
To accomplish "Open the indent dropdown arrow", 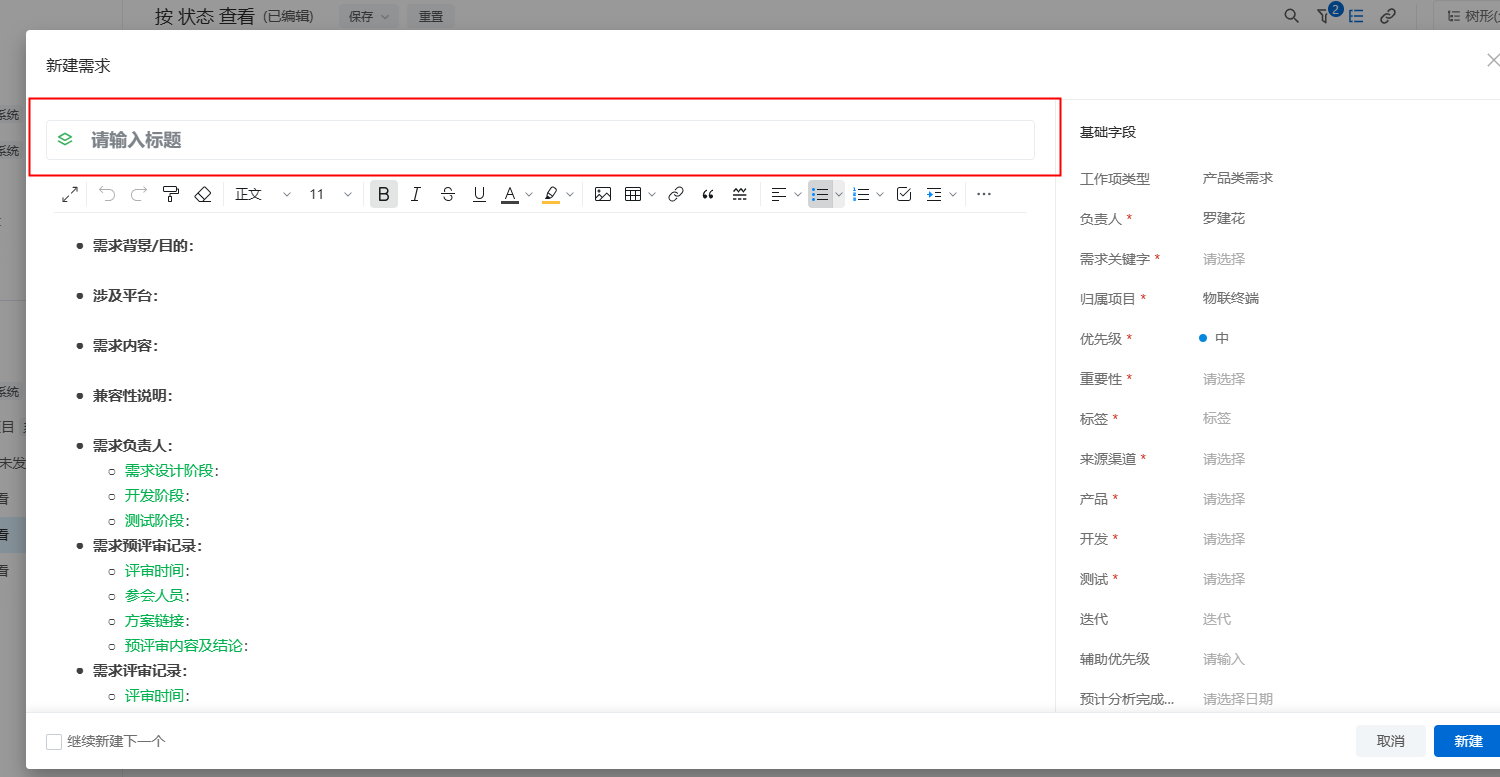I will click(953, 194).
